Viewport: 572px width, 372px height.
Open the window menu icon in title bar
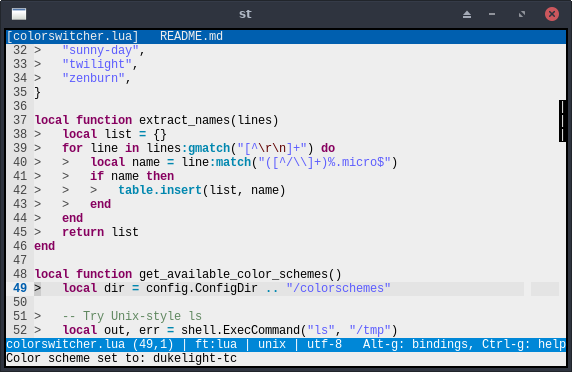click(19, 14)
